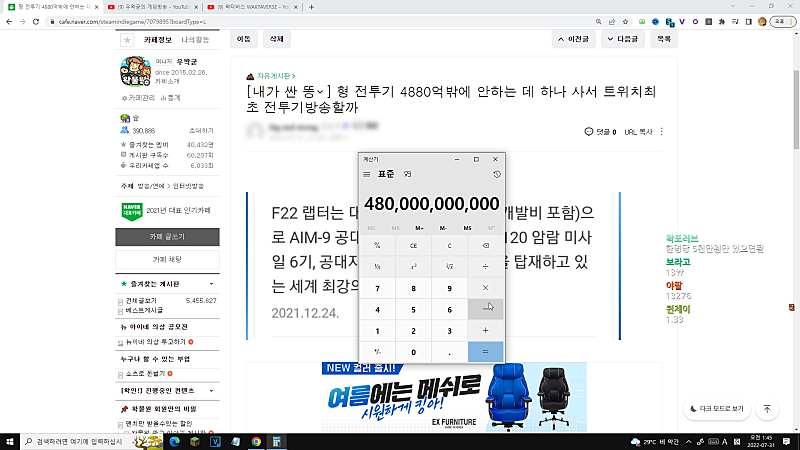Open Windows Start menu
Viewport: 800px width, 450px height.
(x=10, y=441)
